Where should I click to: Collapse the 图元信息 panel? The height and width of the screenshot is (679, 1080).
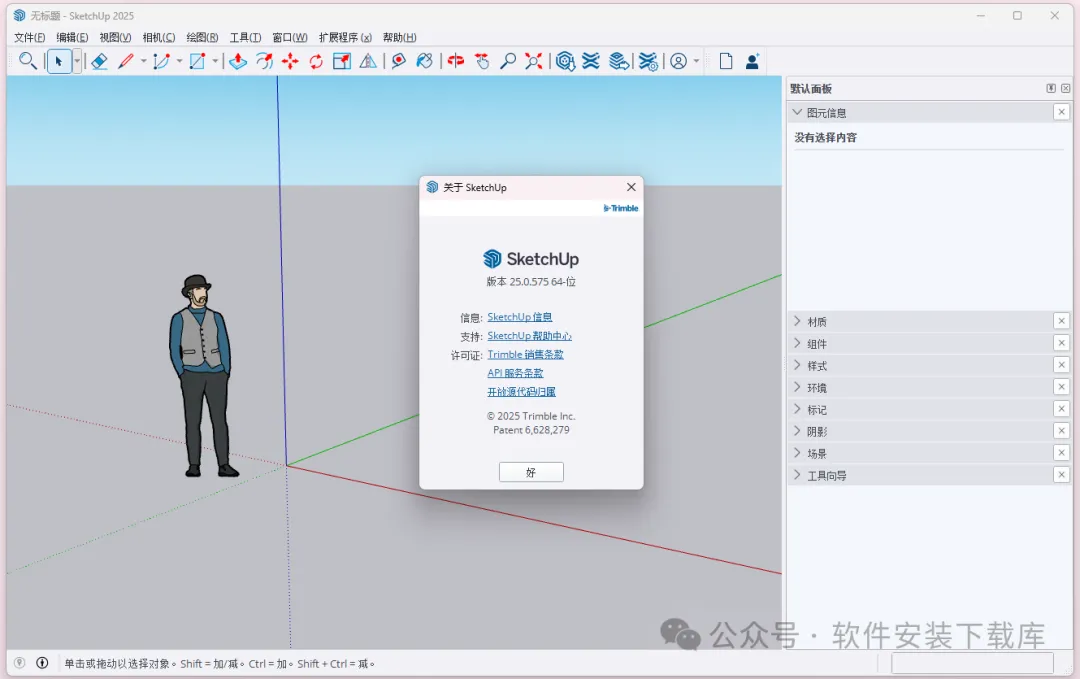(x=797, y=112)
